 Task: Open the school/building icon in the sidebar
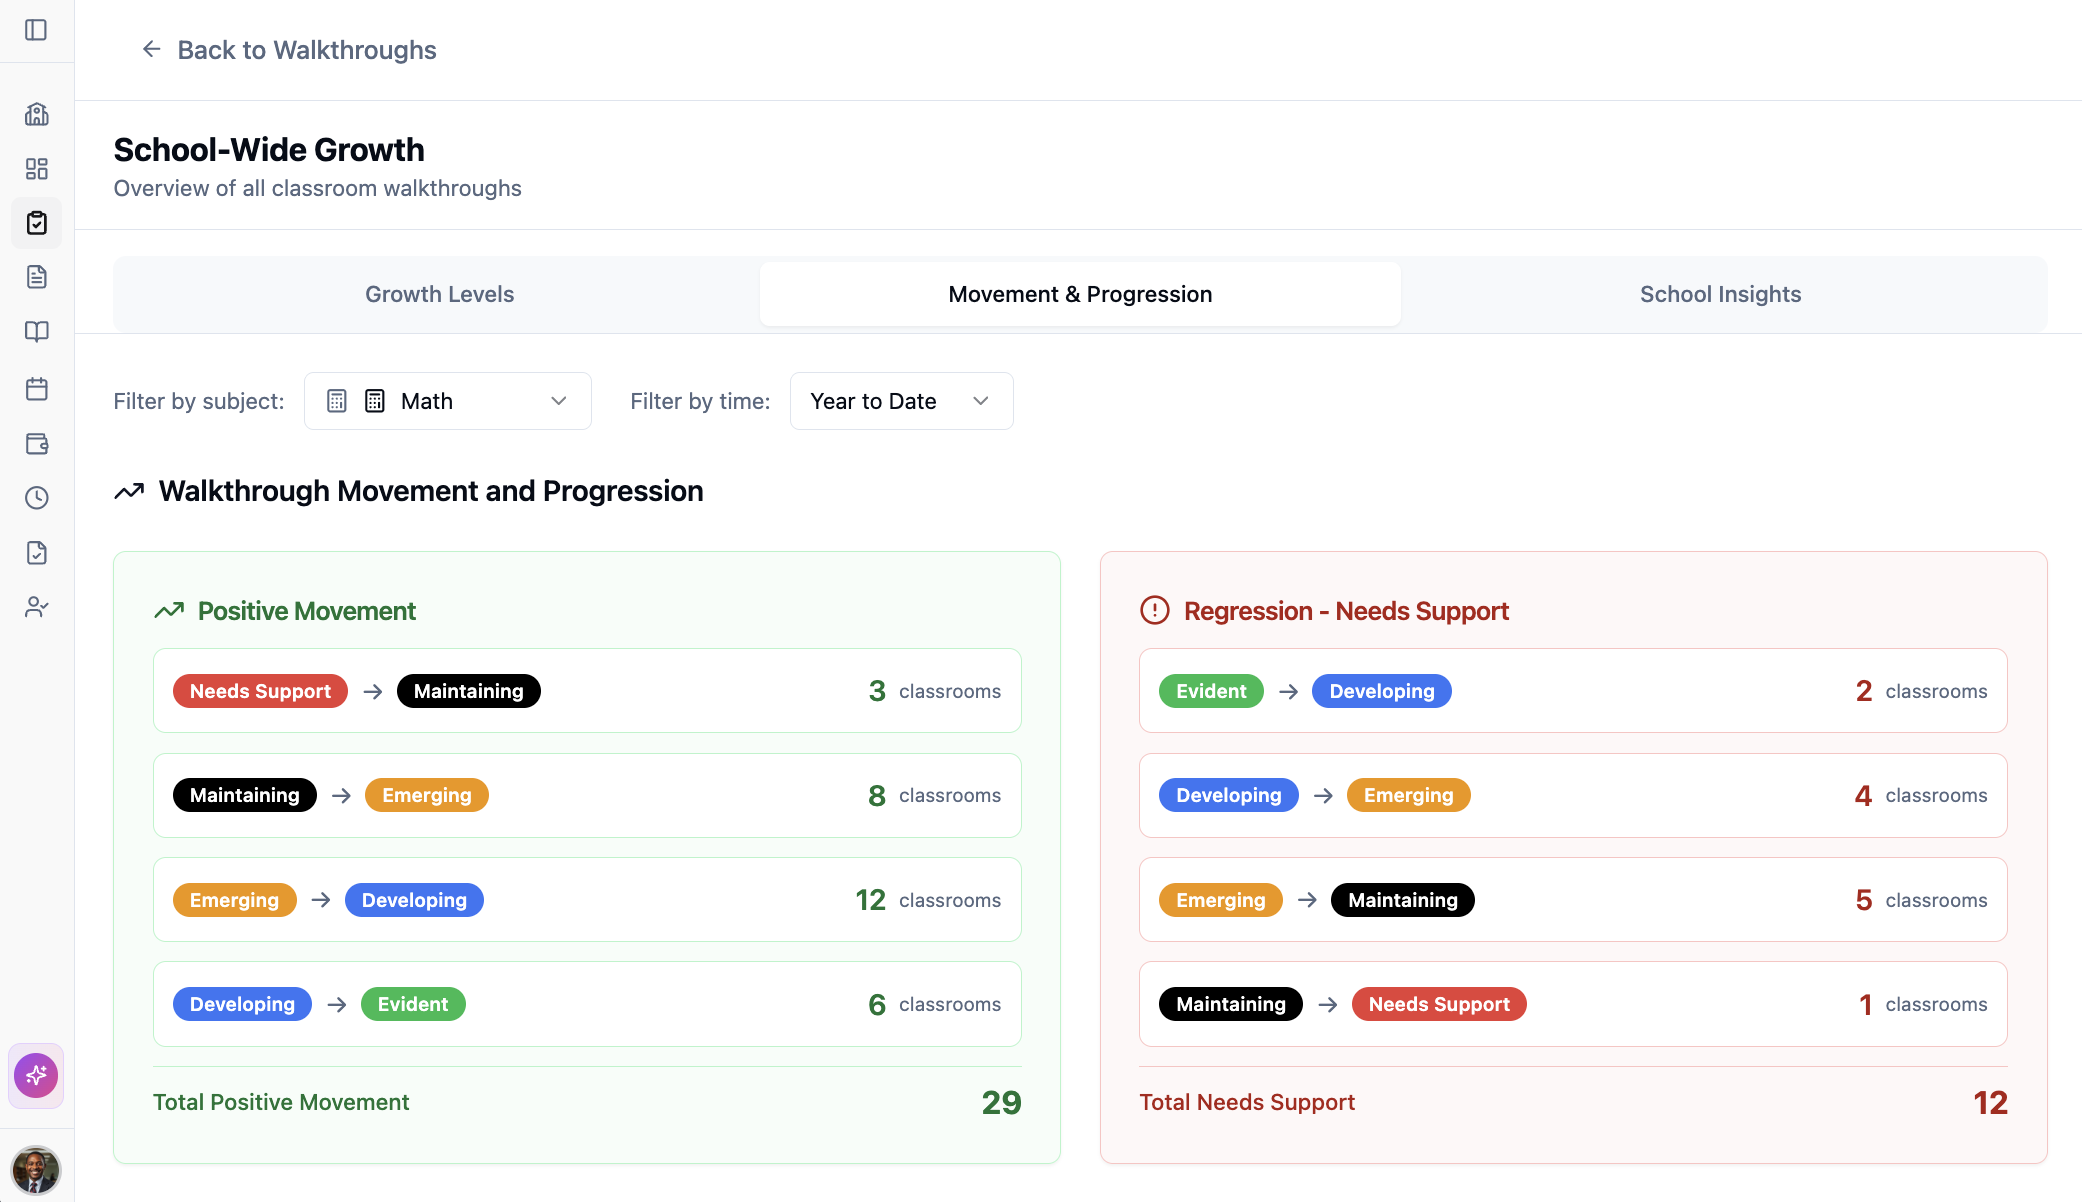[x=37, y=114]
